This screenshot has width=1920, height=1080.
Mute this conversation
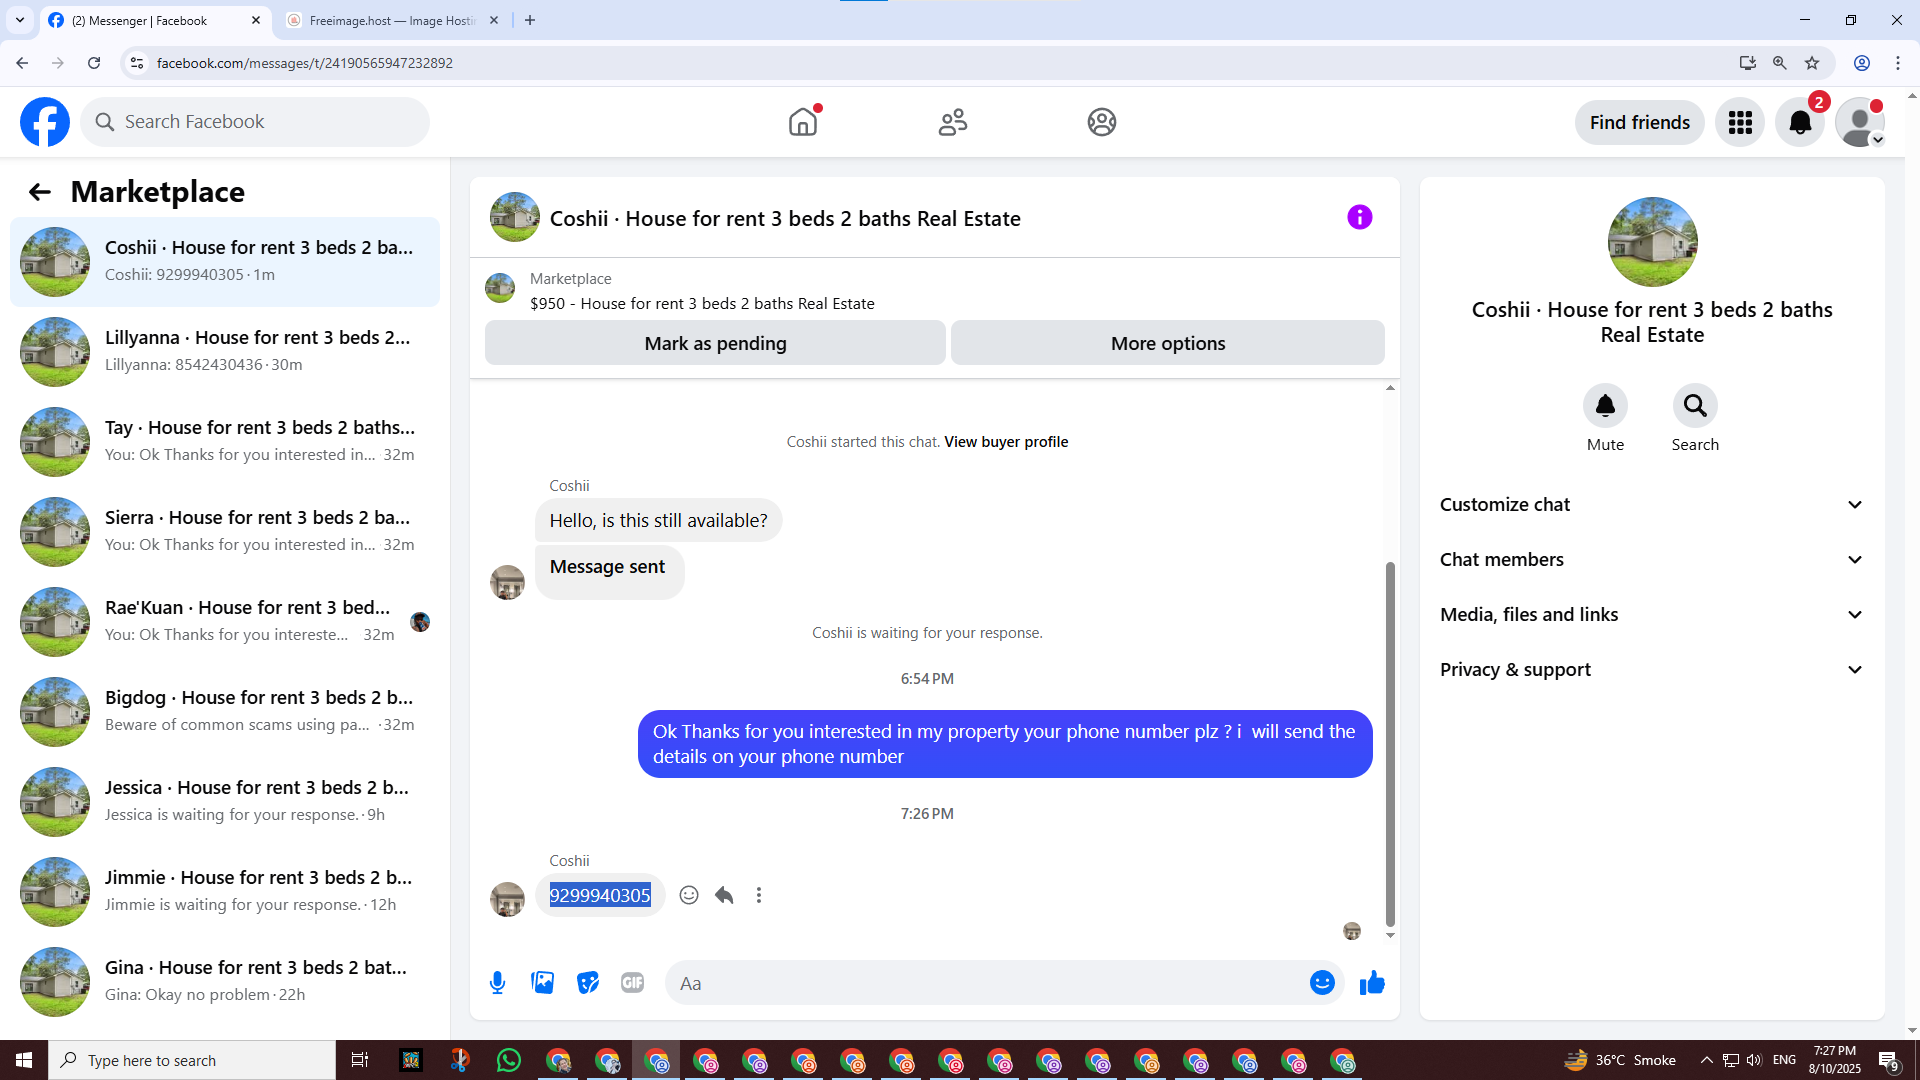click(1605, 406)
